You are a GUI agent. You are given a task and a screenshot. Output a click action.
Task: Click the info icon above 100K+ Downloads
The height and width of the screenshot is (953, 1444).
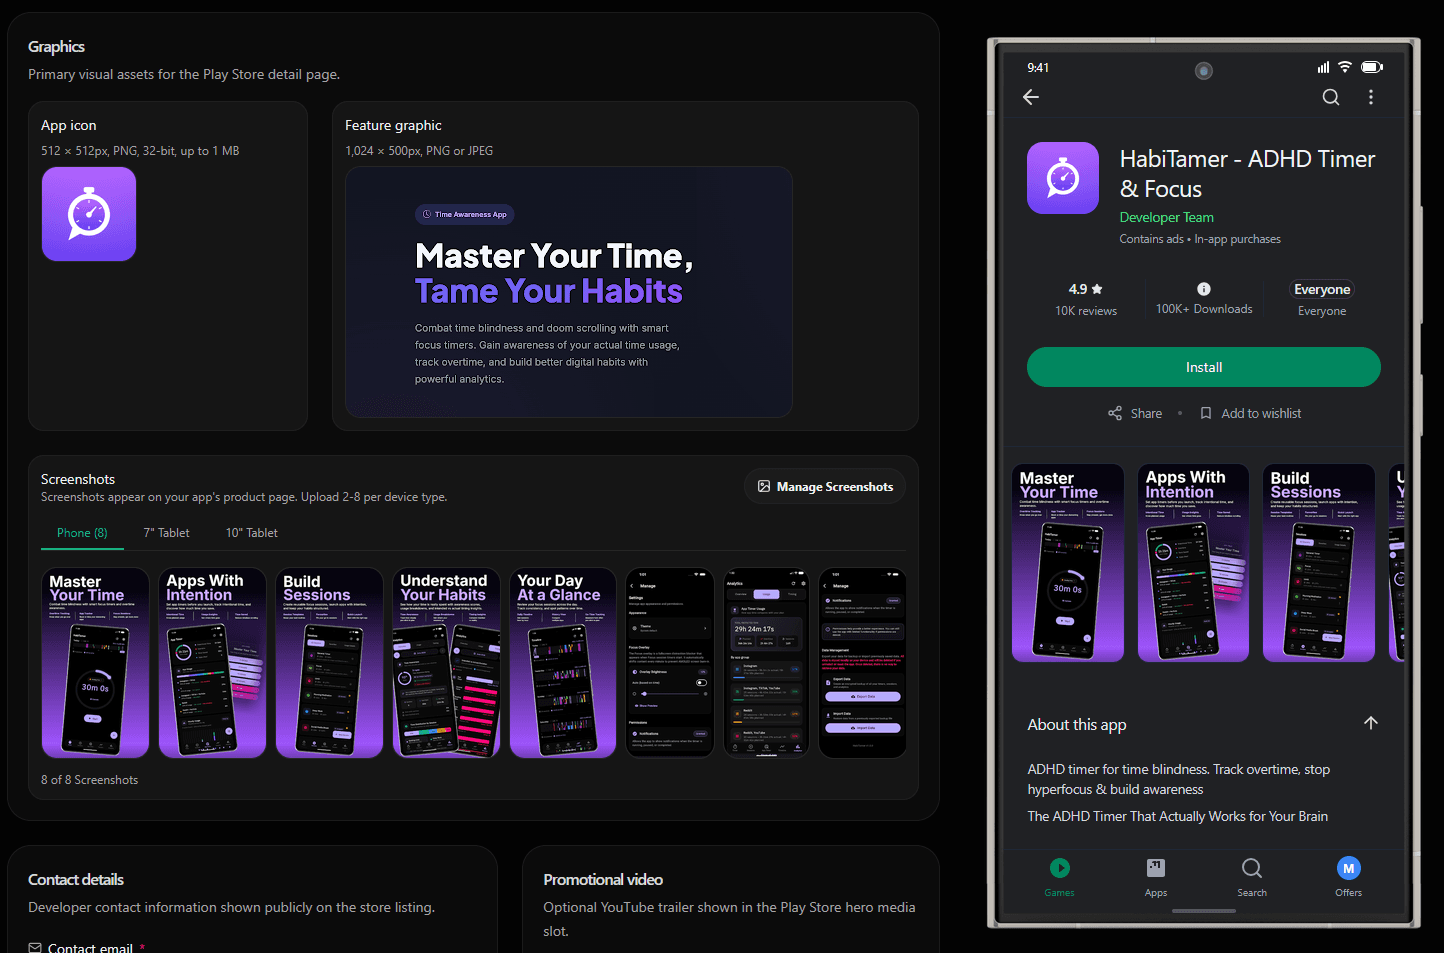point(1204,289)
